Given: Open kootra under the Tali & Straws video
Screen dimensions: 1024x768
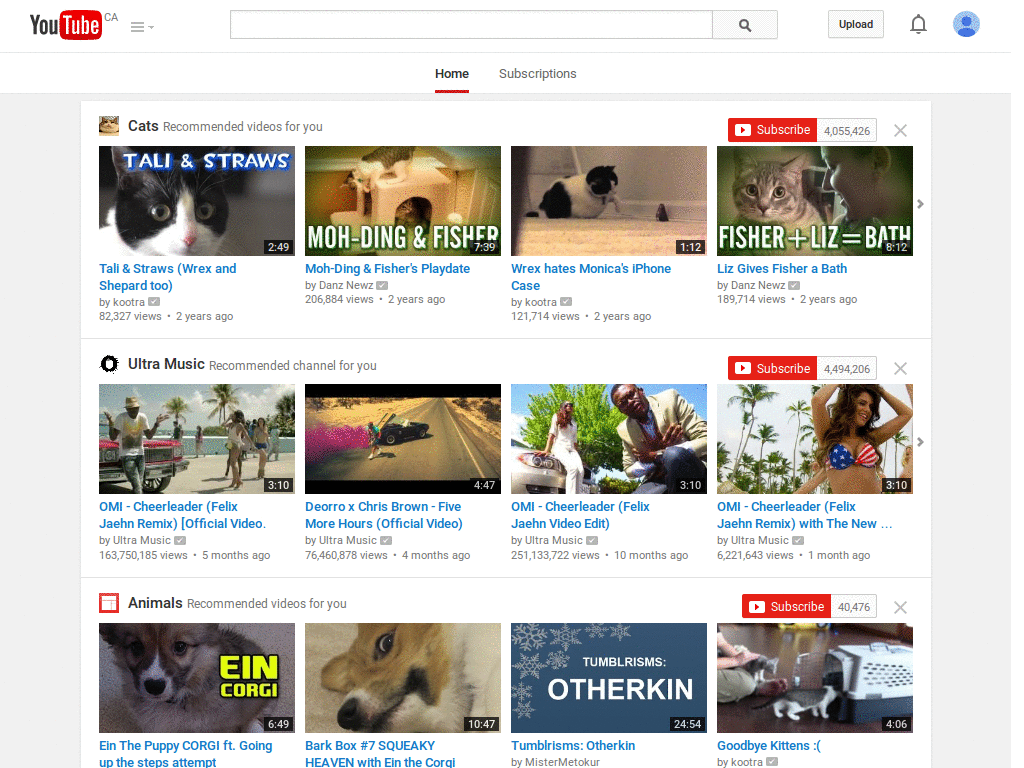Looking at the screenshot, I should pyautogui.click(x=129, y=302).
